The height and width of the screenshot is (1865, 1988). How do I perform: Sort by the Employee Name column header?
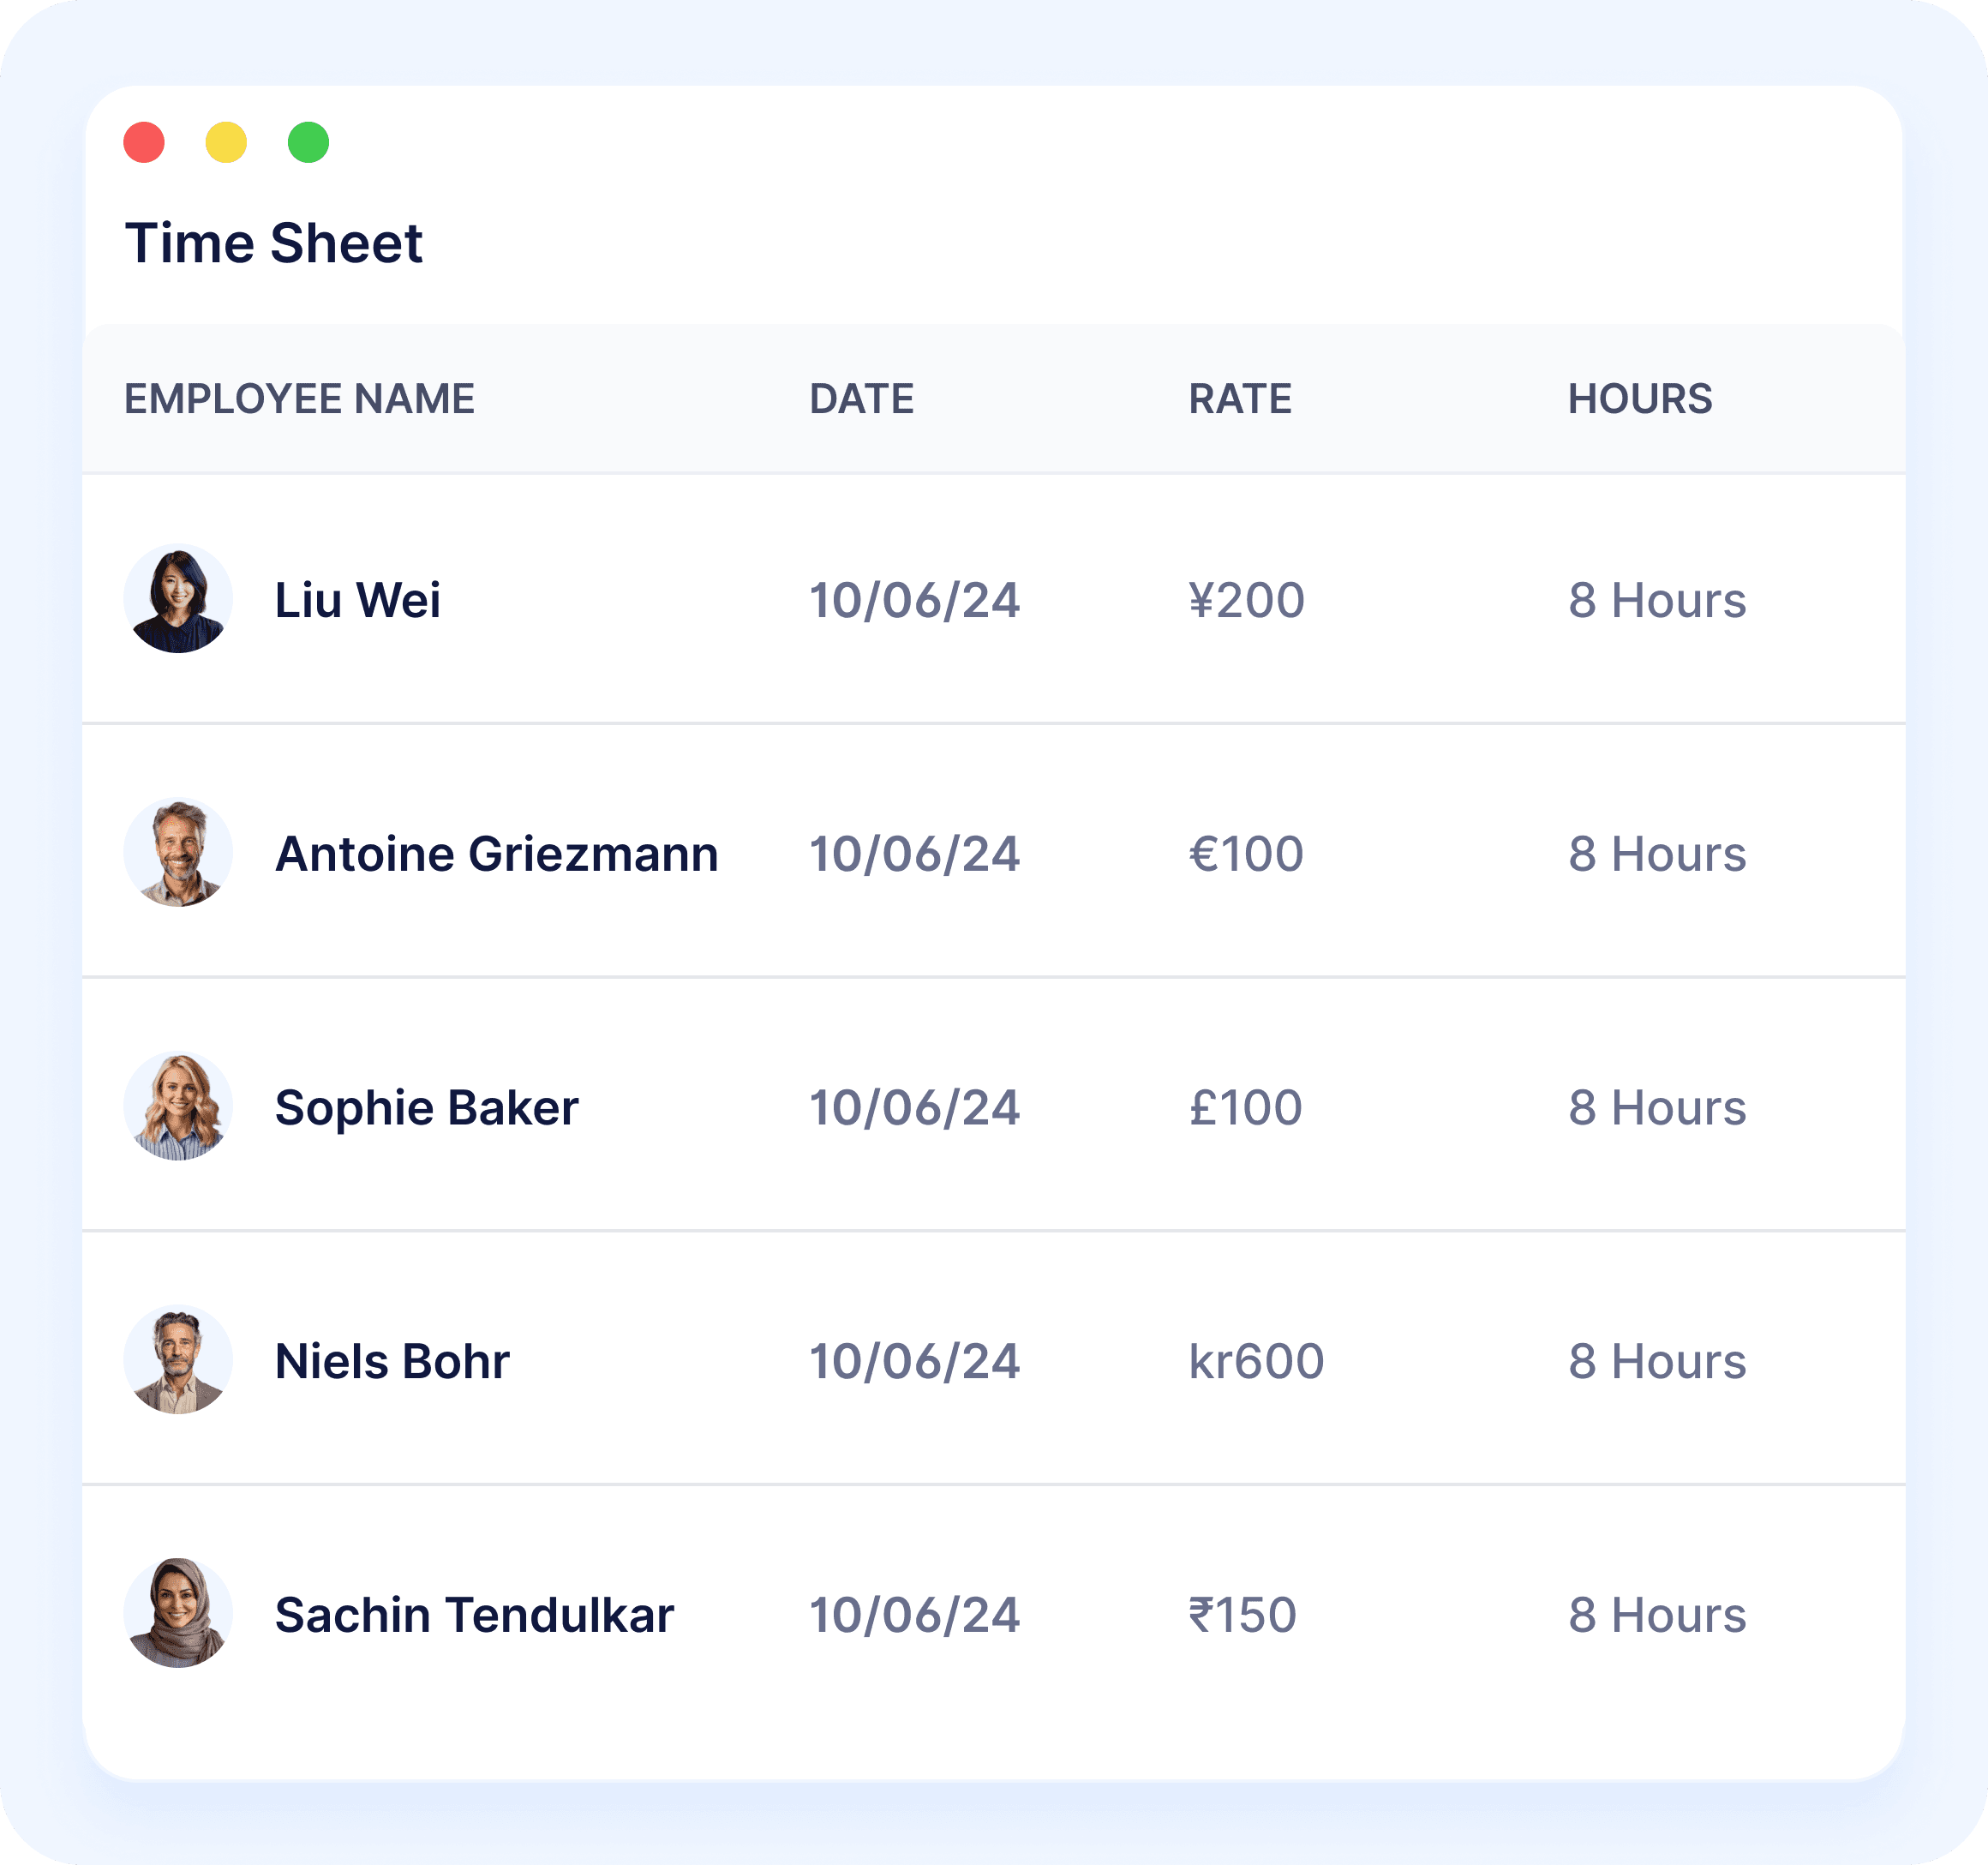(299, 399)
